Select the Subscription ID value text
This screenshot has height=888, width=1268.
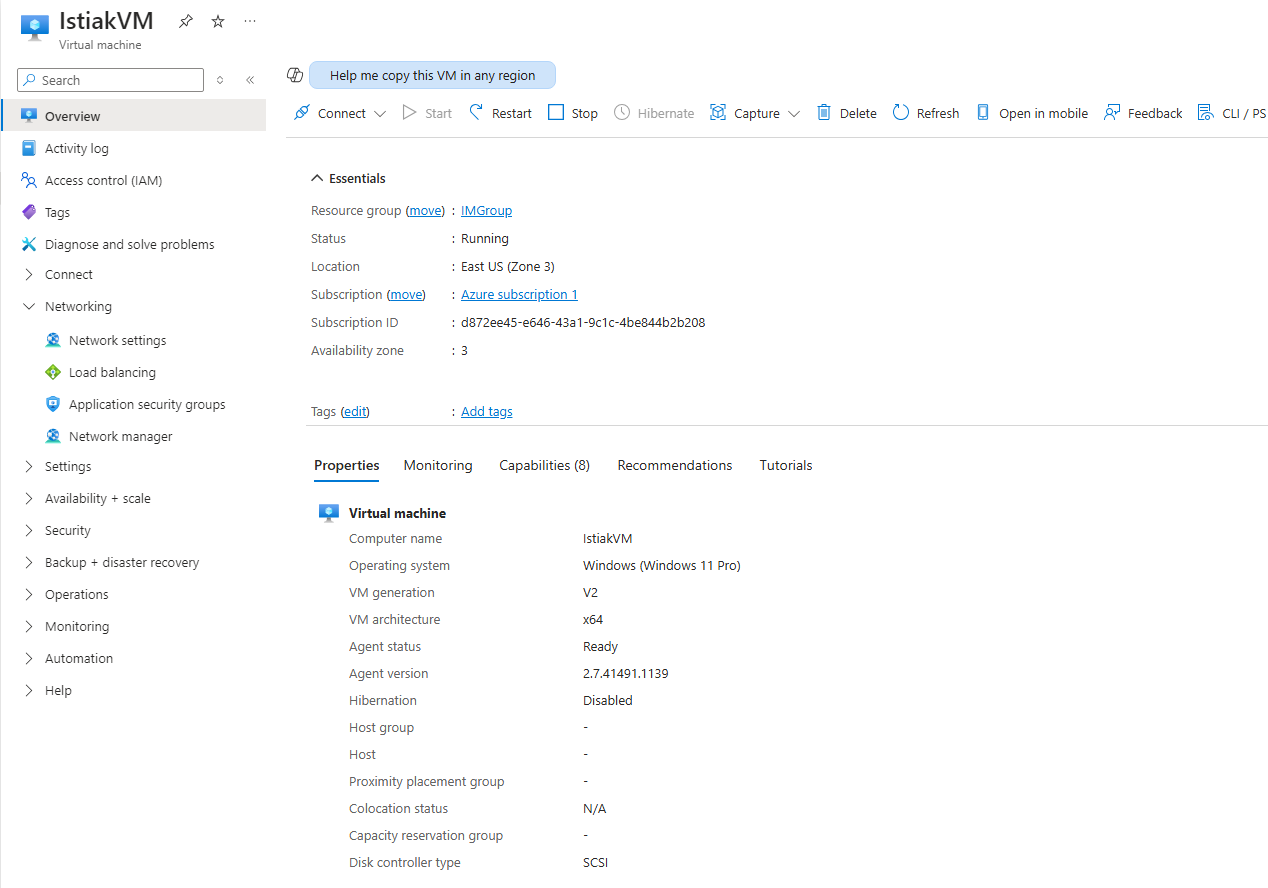click(583, 322)
